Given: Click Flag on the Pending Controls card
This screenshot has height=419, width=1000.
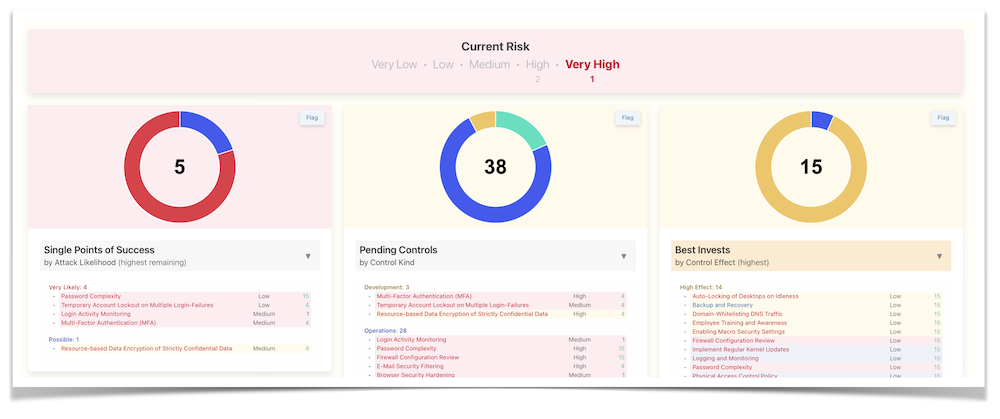Looking at the screenshot, I should point(627,118).
